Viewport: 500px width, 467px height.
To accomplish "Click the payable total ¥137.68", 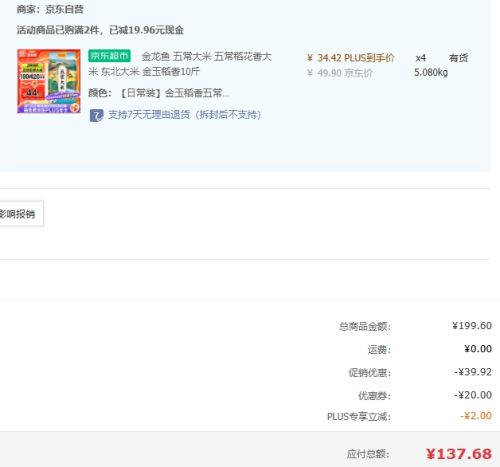I will (x=459, y=454).
